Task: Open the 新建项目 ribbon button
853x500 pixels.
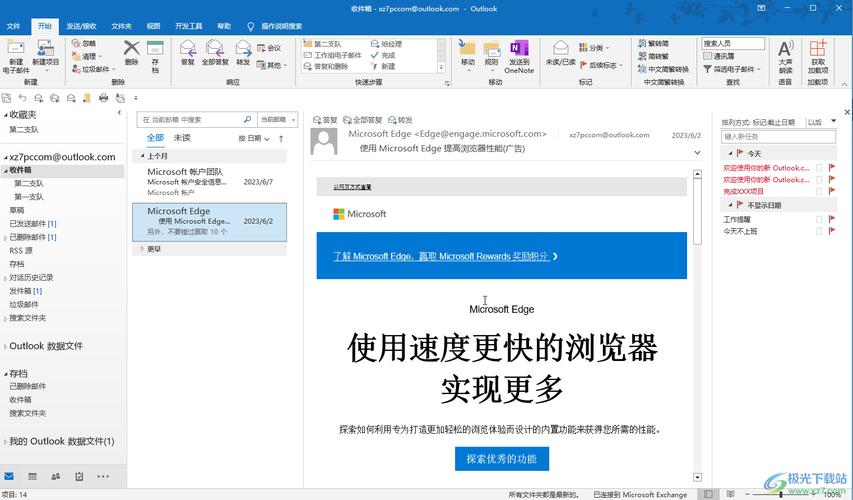Action: pos(45,55)
